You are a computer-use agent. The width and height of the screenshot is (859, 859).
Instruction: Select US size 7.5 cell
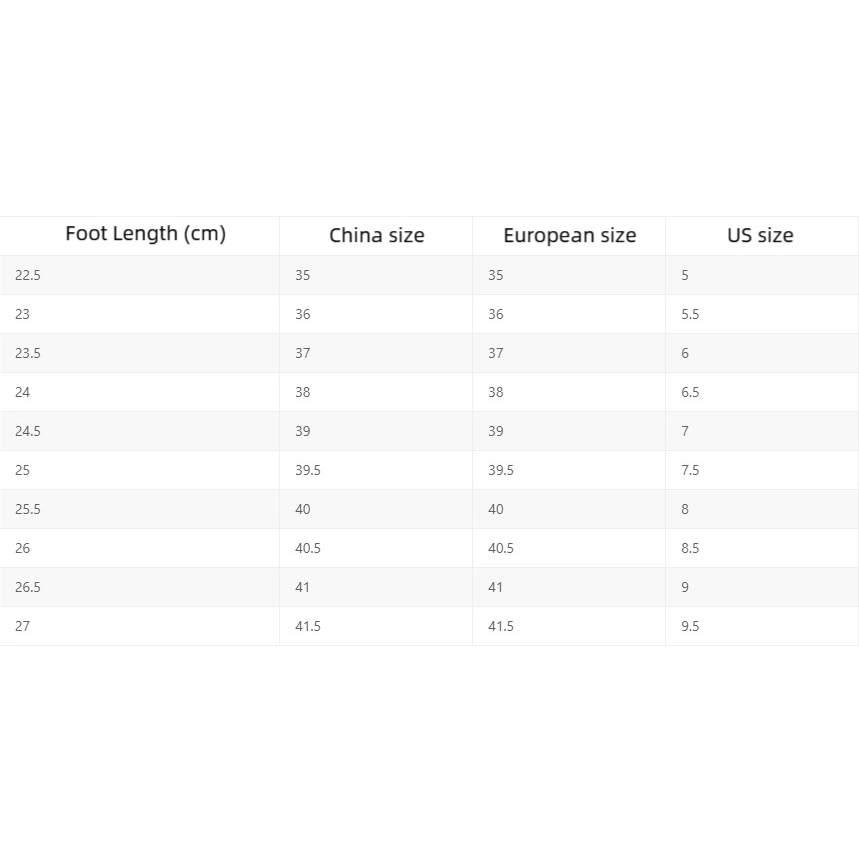pos(690,470)
